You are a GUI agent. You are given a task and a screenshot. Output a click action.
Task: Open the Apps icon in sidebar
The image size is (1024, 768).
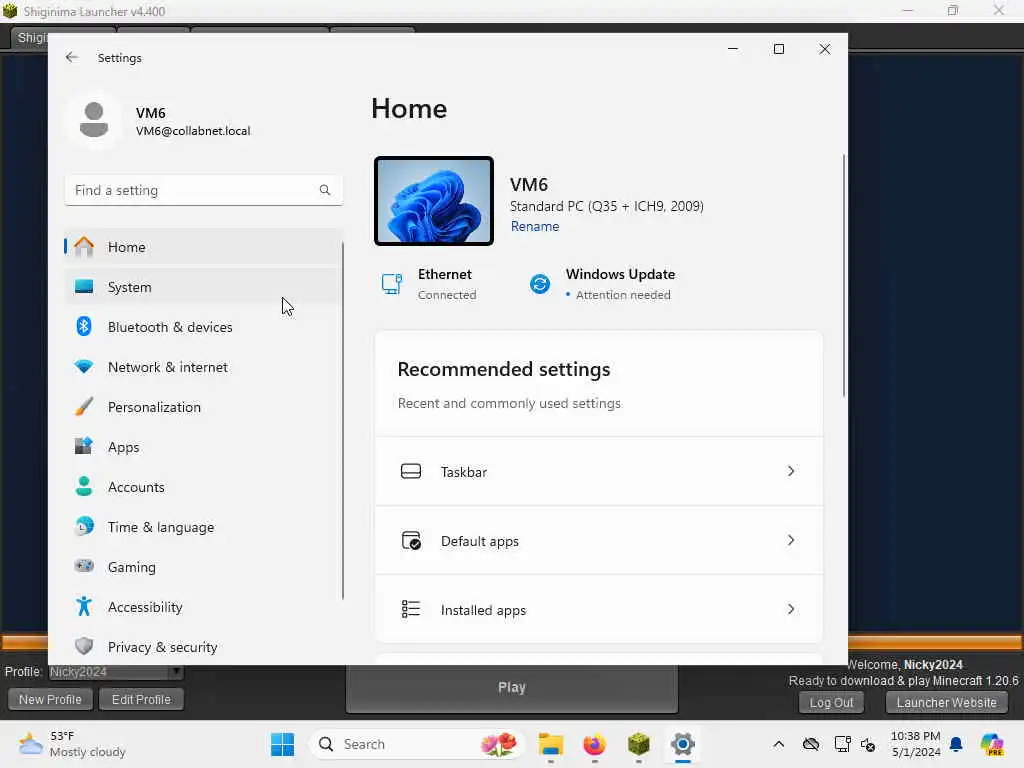[x=84, y=447]
